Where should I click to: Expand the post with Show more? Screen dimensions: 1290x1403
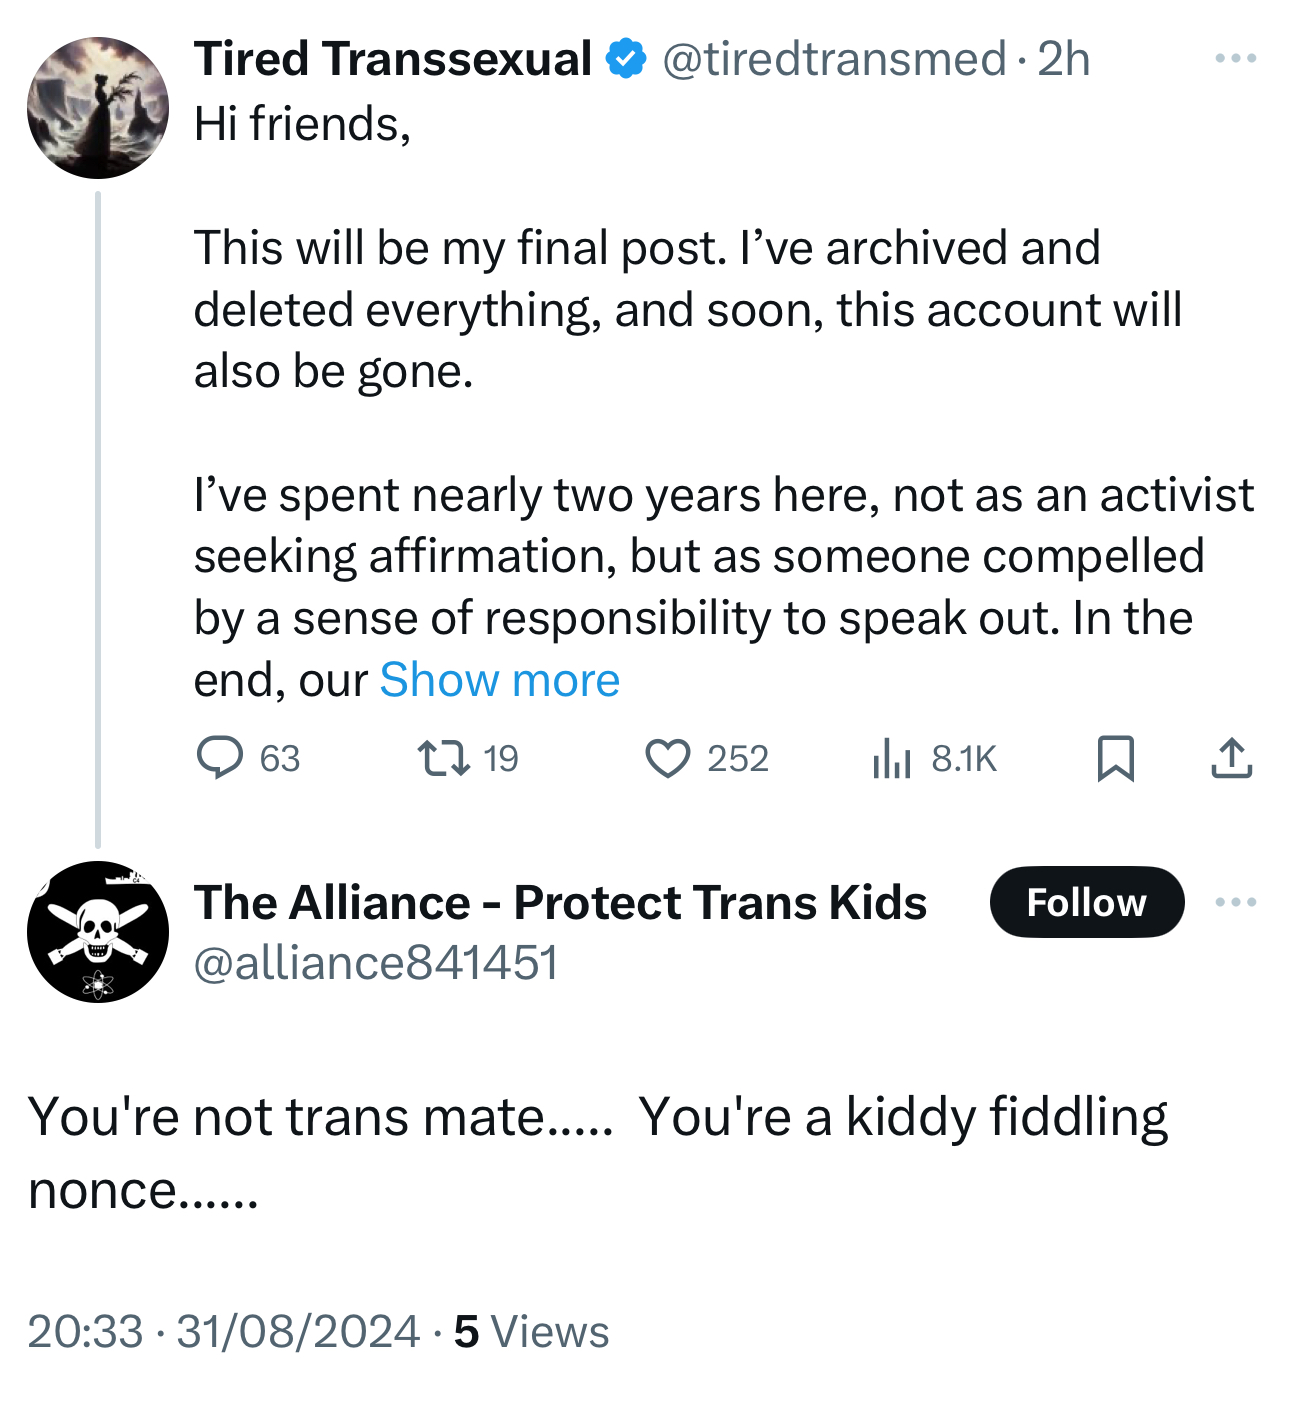[499, 681]
